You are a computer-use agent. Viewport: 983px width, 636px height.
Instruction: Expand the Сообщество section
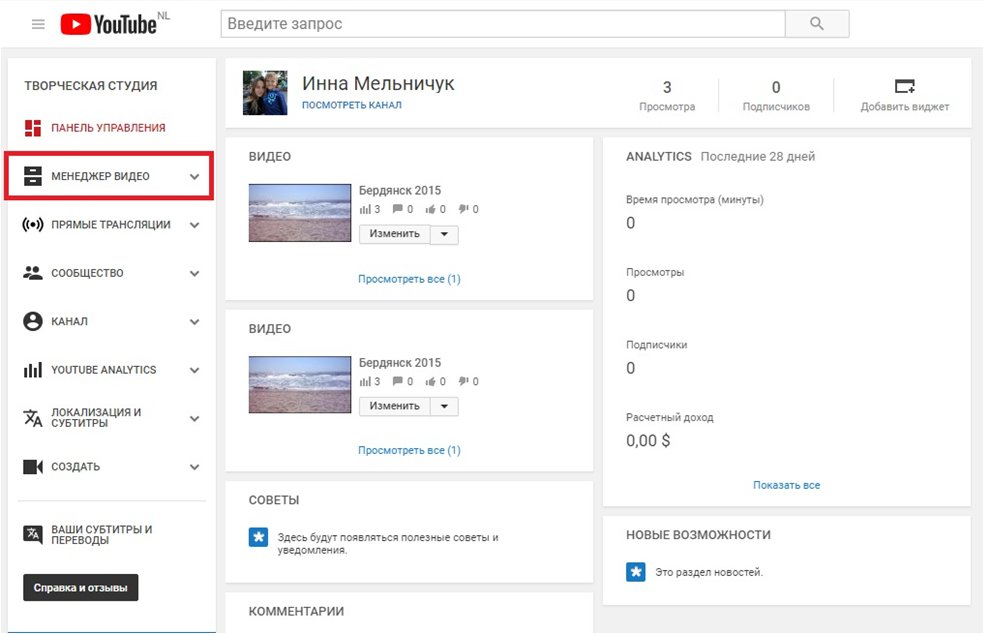pyautogui.click(x=195, y=273)
